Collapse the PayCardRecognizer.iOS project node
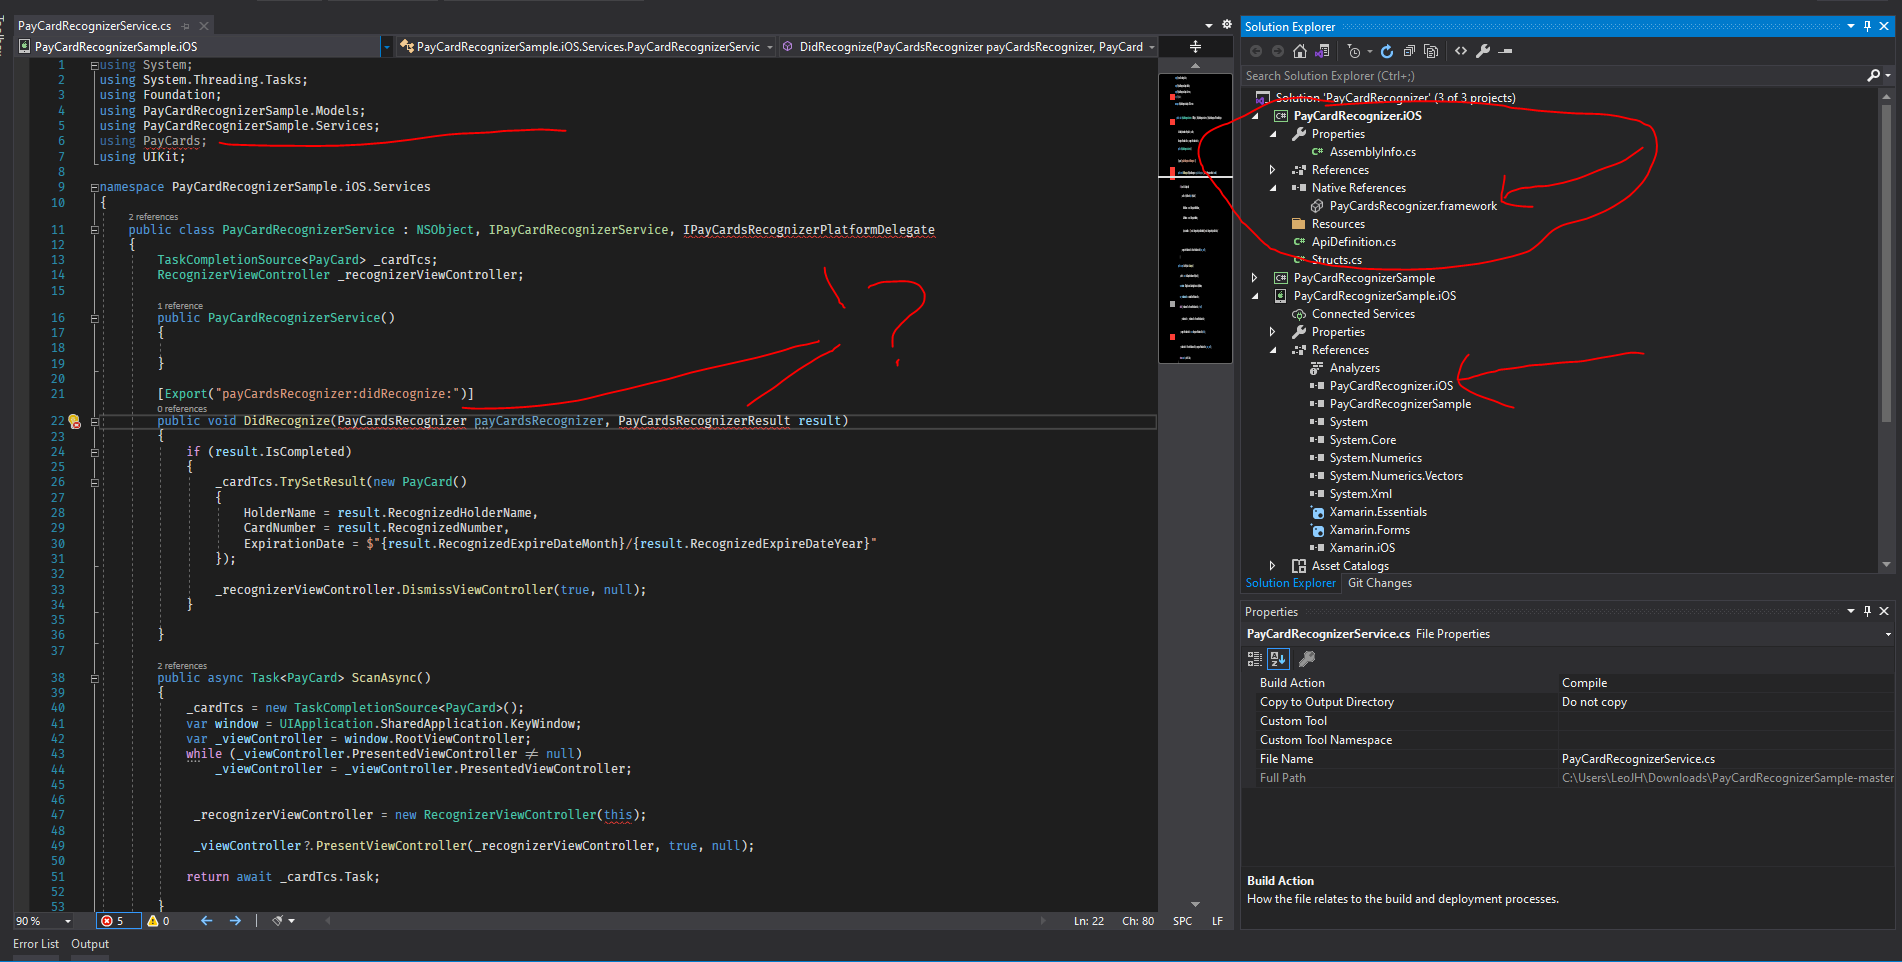1902x962 pixels. click(x=1255, y=116)
